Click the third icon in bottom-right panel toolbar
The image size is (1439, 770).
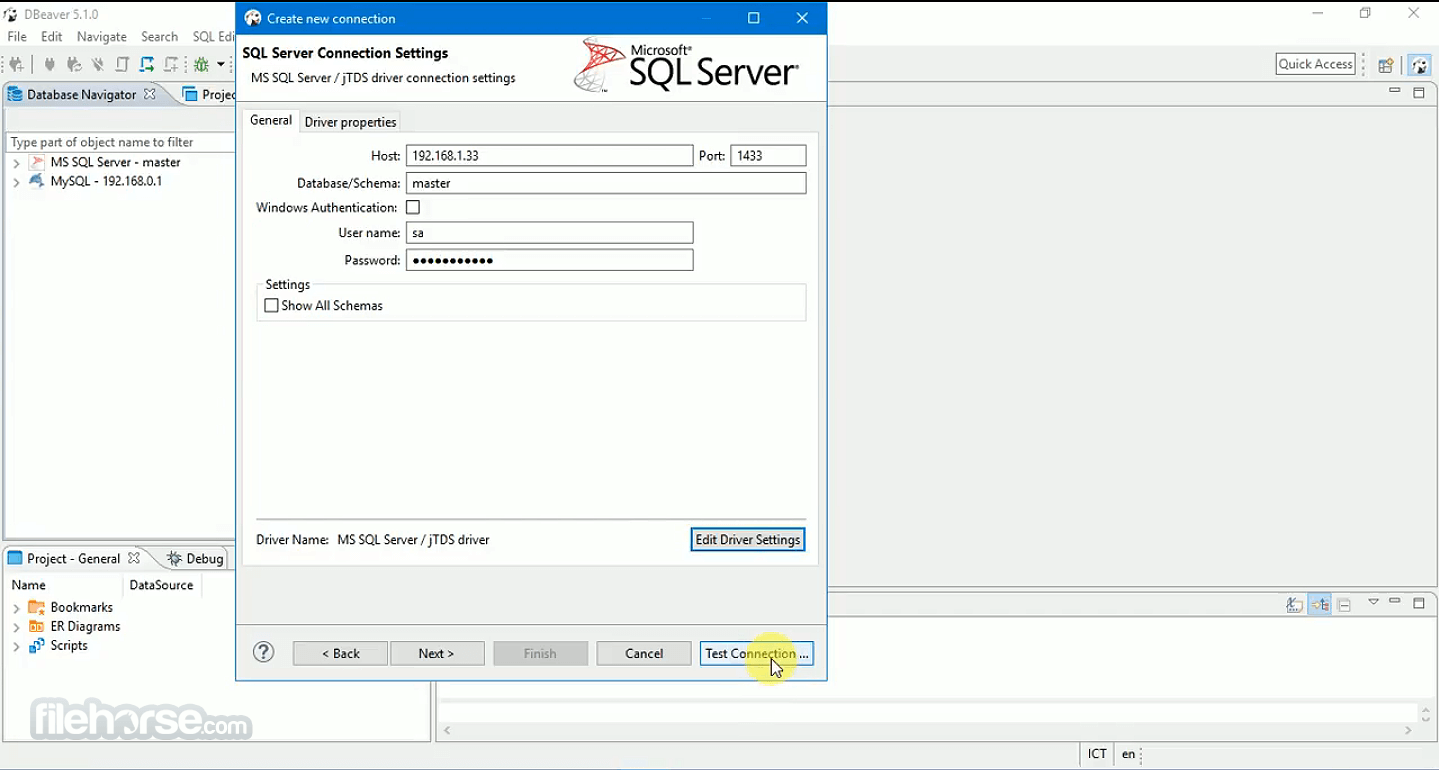click(1345, 605)
